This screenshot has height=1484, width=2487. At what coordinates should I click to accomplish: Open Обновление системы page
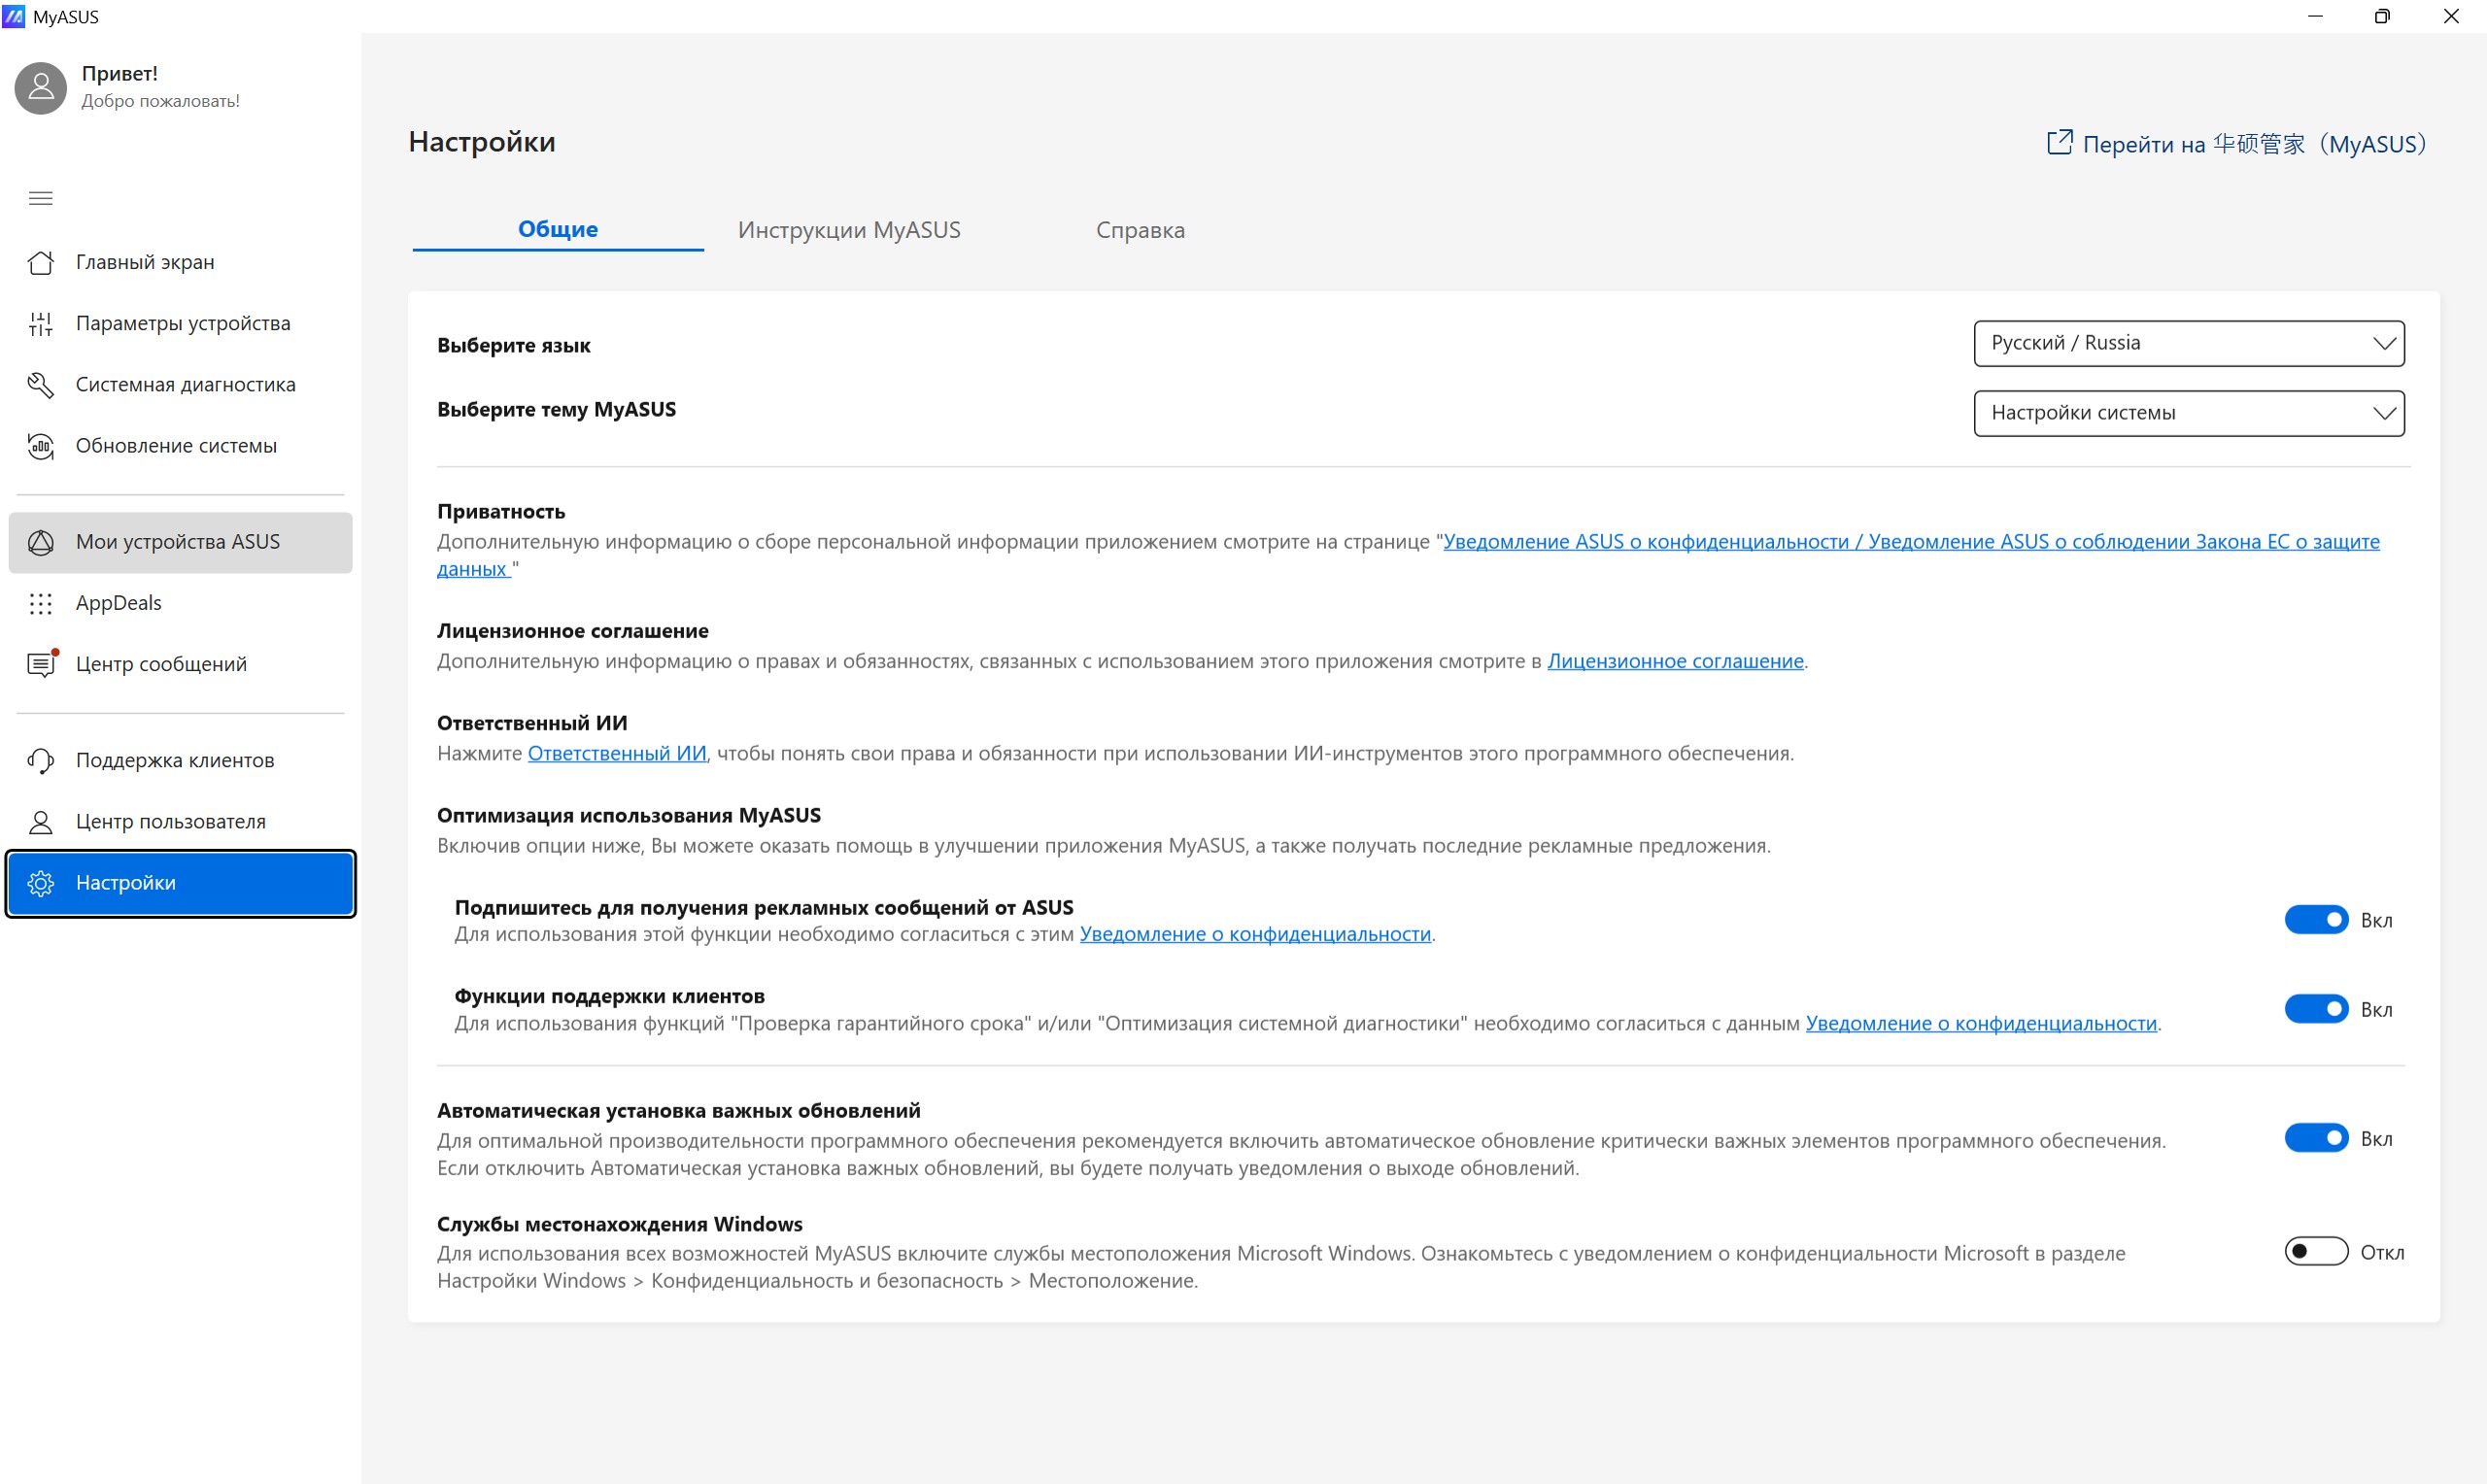(180, 446)
